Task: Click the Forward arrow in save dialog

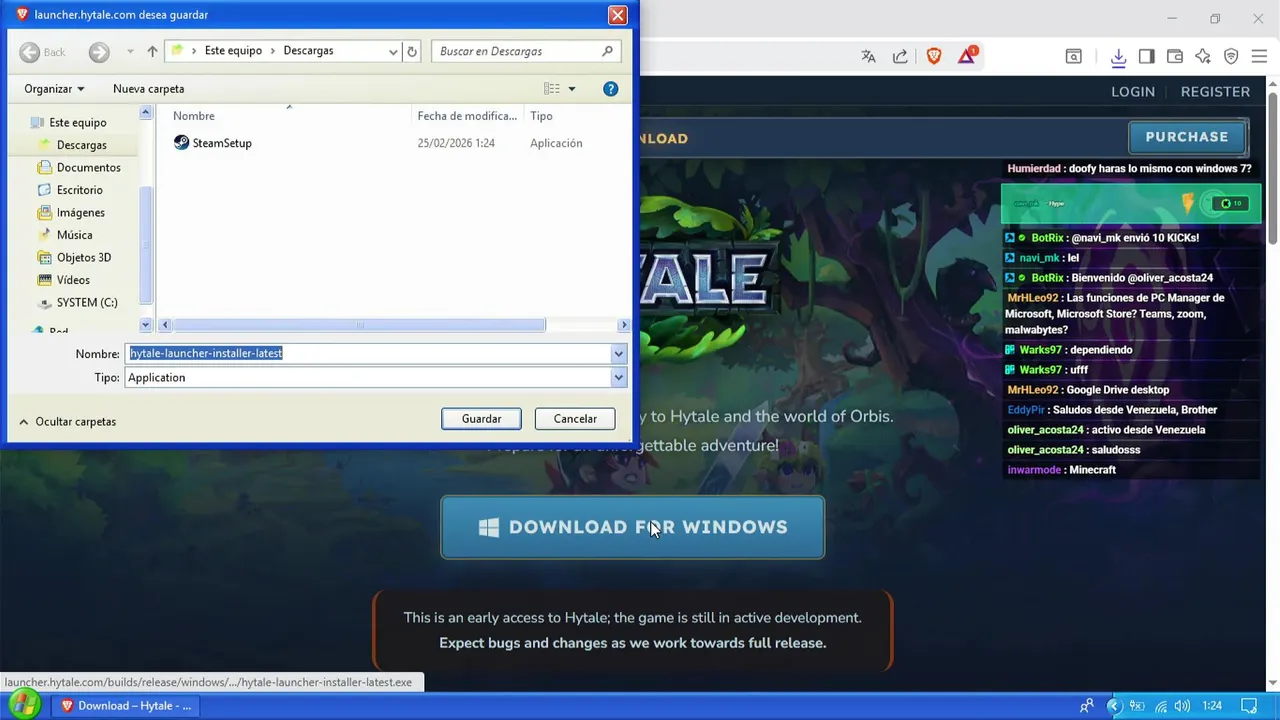Action: point(98,51)
